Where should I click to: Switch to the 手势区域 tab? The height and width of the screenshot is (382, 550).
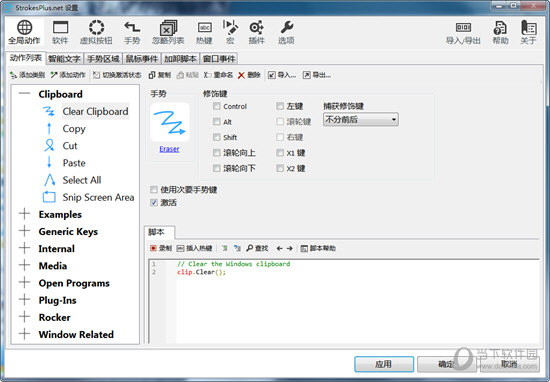[x=103, y=59]
